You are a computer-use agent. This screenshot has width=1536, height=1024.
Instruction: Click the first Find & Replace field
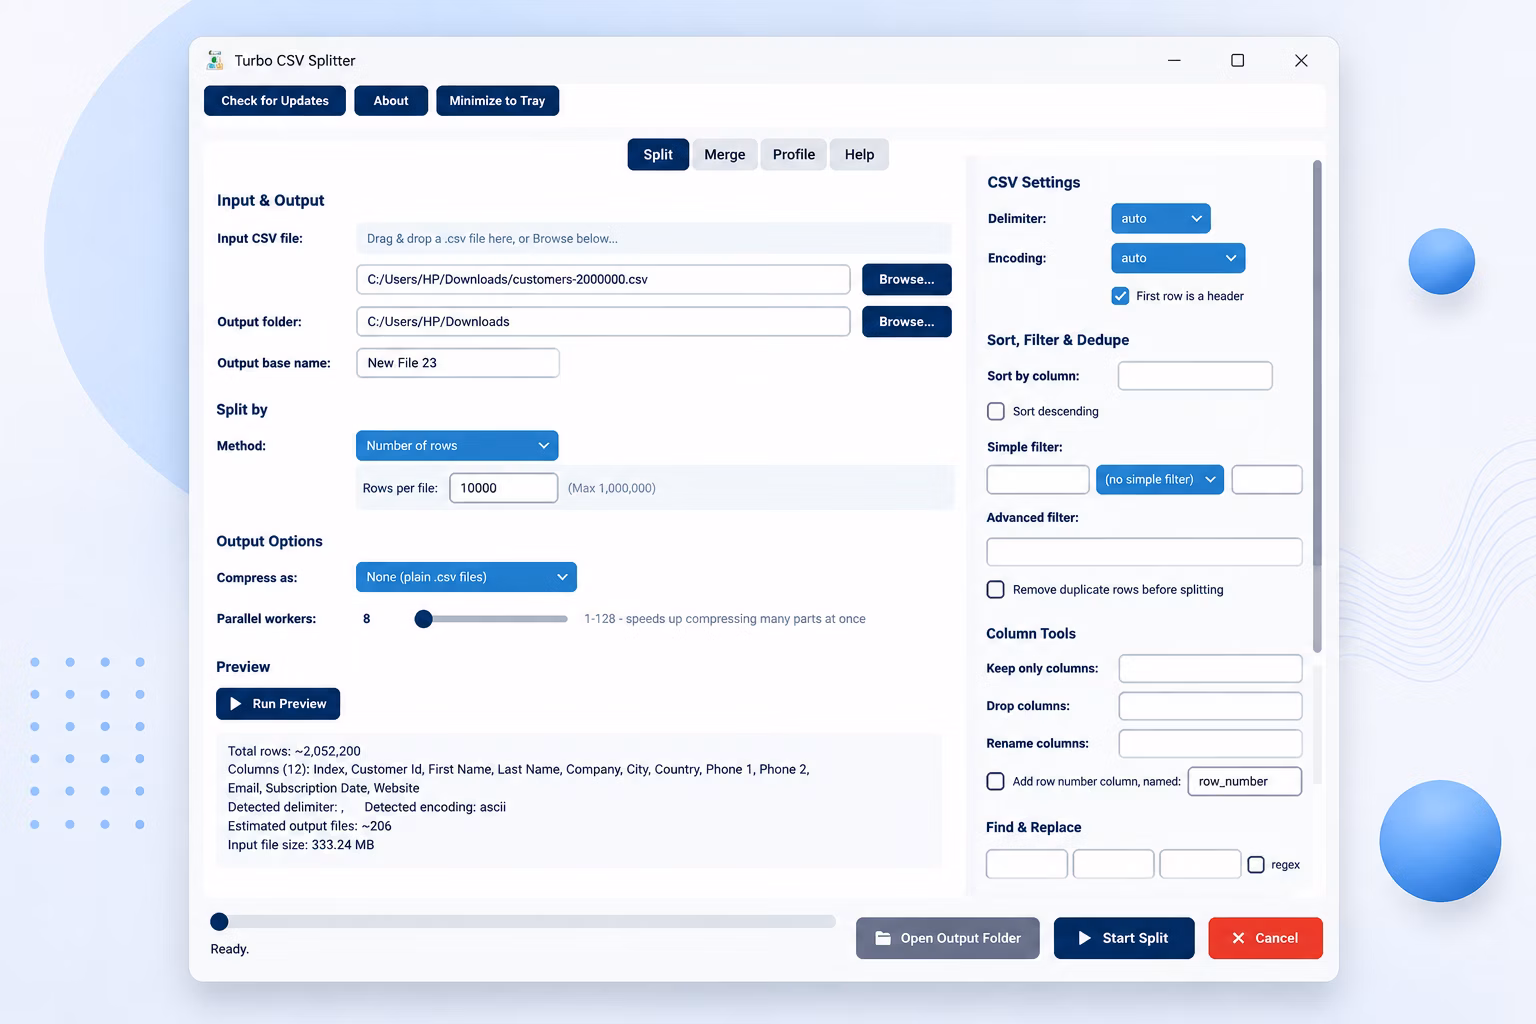point(1027,864)
